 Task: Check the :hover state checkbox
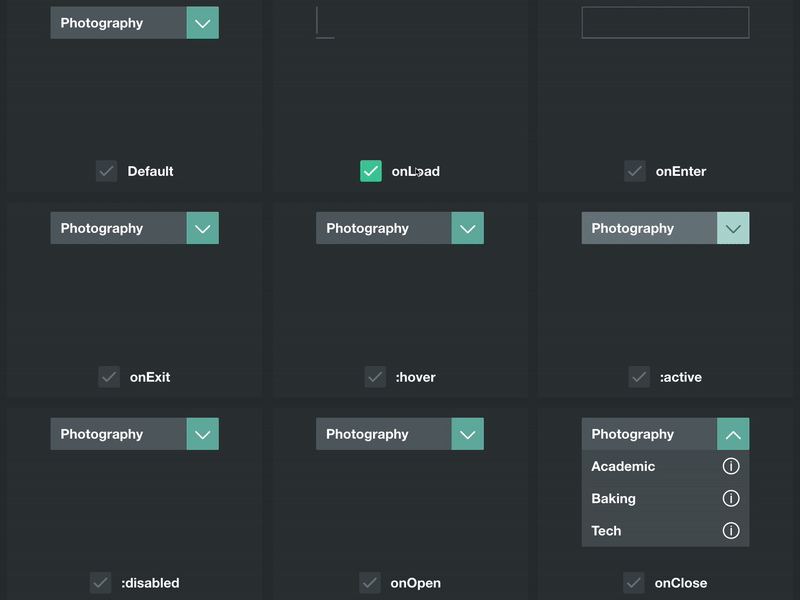point(375,377)
